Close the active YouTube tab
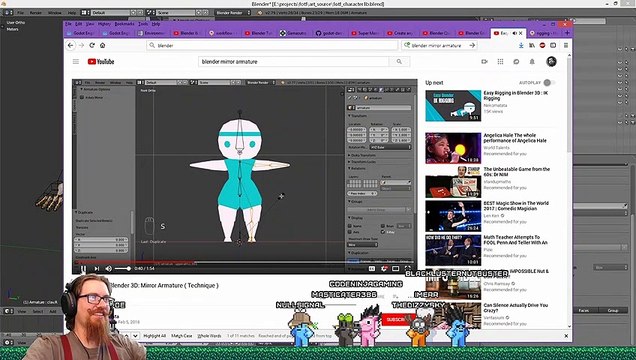This screenshot has width=636, height=360. click(x=521, y=33)
